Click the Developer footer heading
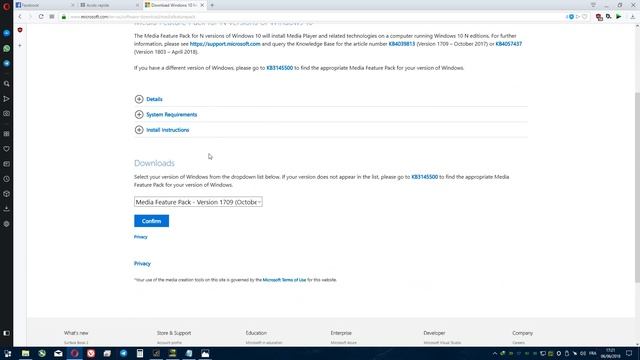The height and width of the screenshot is (360, 640). click(x=434, y=333)
